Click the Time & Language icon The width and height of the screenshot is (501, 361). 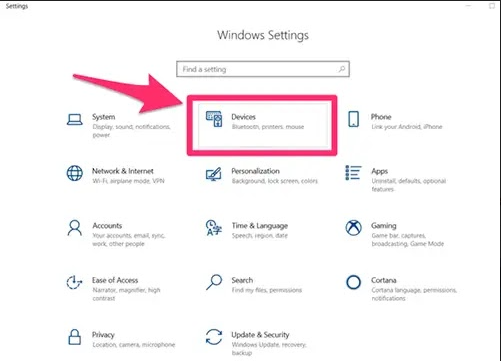pyautogui.click(x=214, y=228)
